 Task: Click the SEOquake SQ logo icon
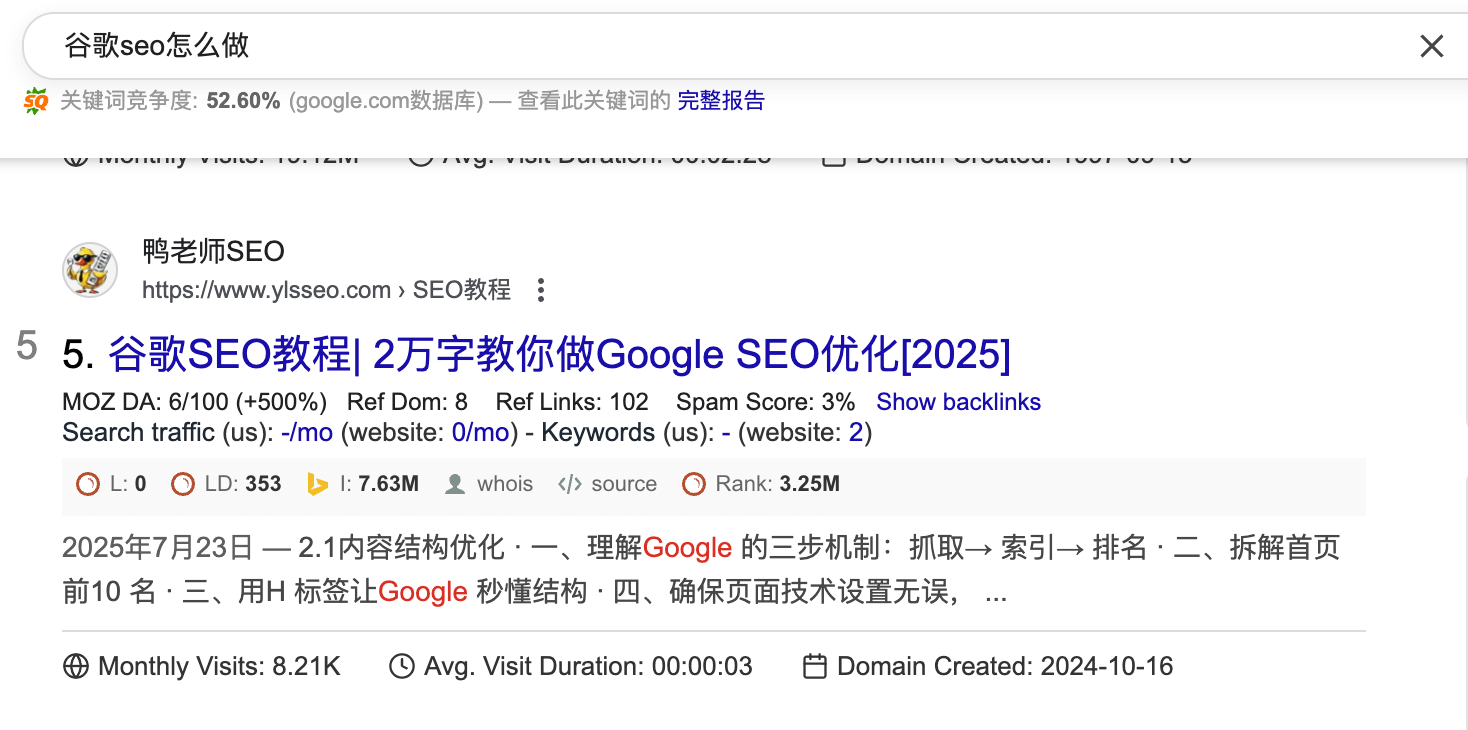(x=36, y=101)
